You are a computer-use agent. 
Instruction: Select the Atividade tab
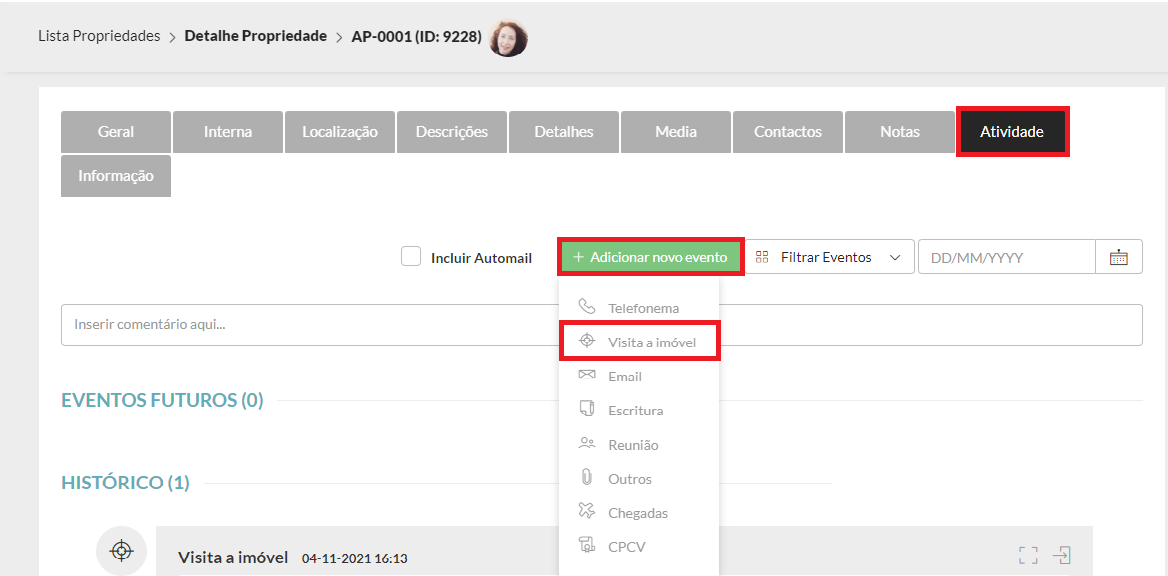[1012, 132]
